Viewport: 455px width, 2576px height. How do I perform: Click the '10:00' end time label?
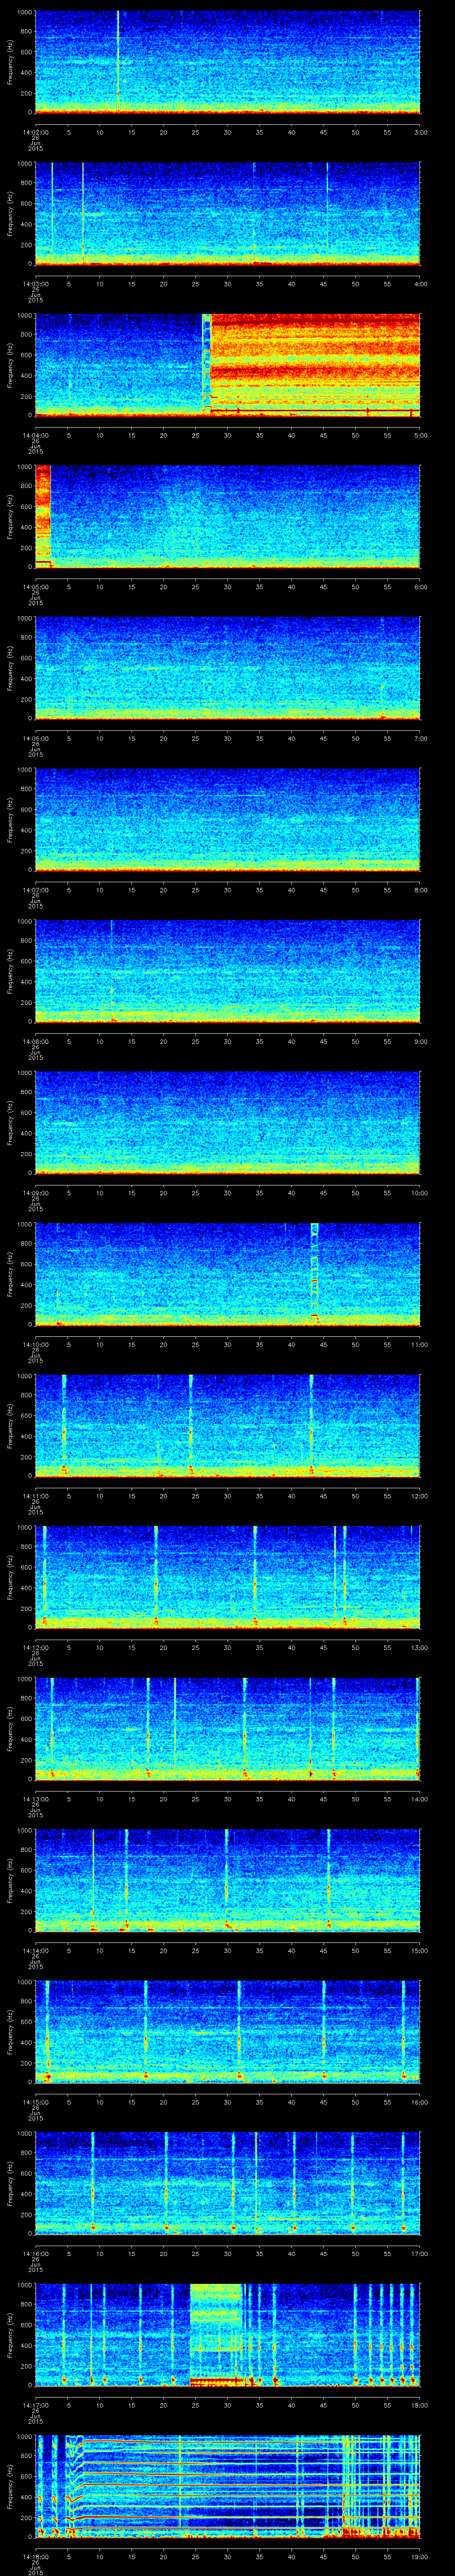[x=419, y=1192]
